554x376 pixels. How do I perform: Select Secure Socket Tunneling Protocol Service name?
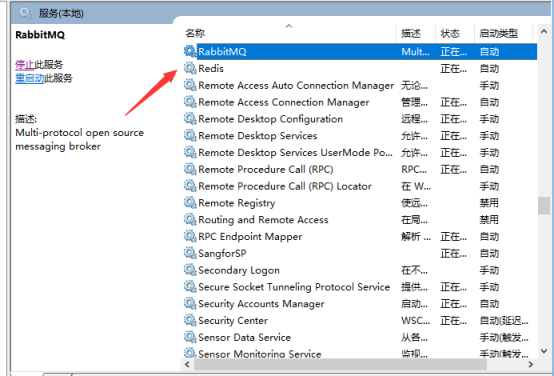click(294, 287)
